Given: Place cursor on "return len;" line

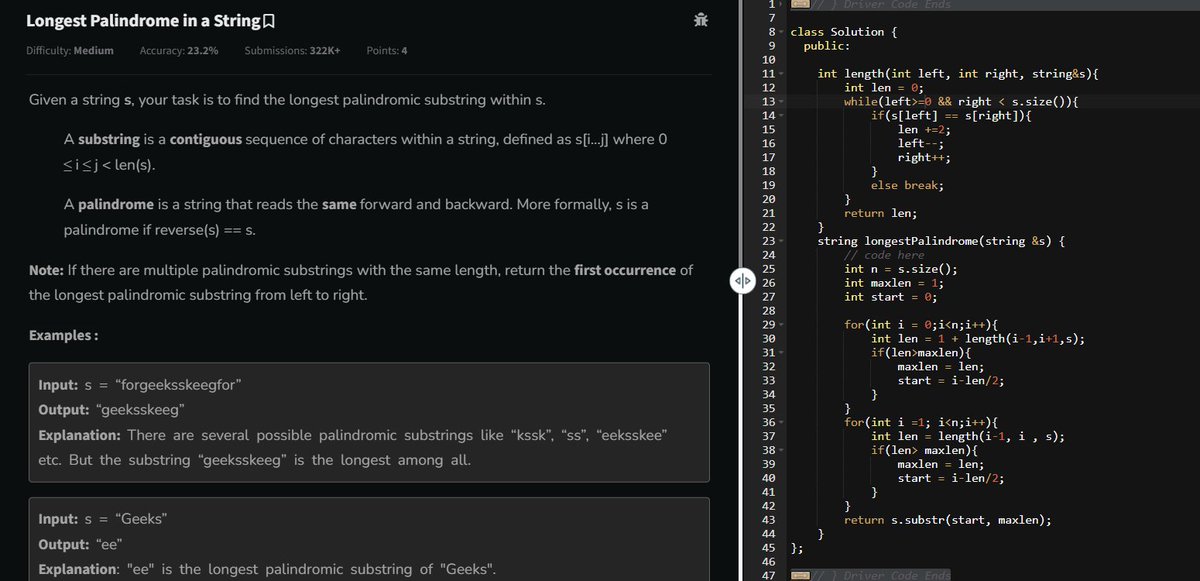Looking at the screenshot, I should pyautogui.click(x=881, y=214).
